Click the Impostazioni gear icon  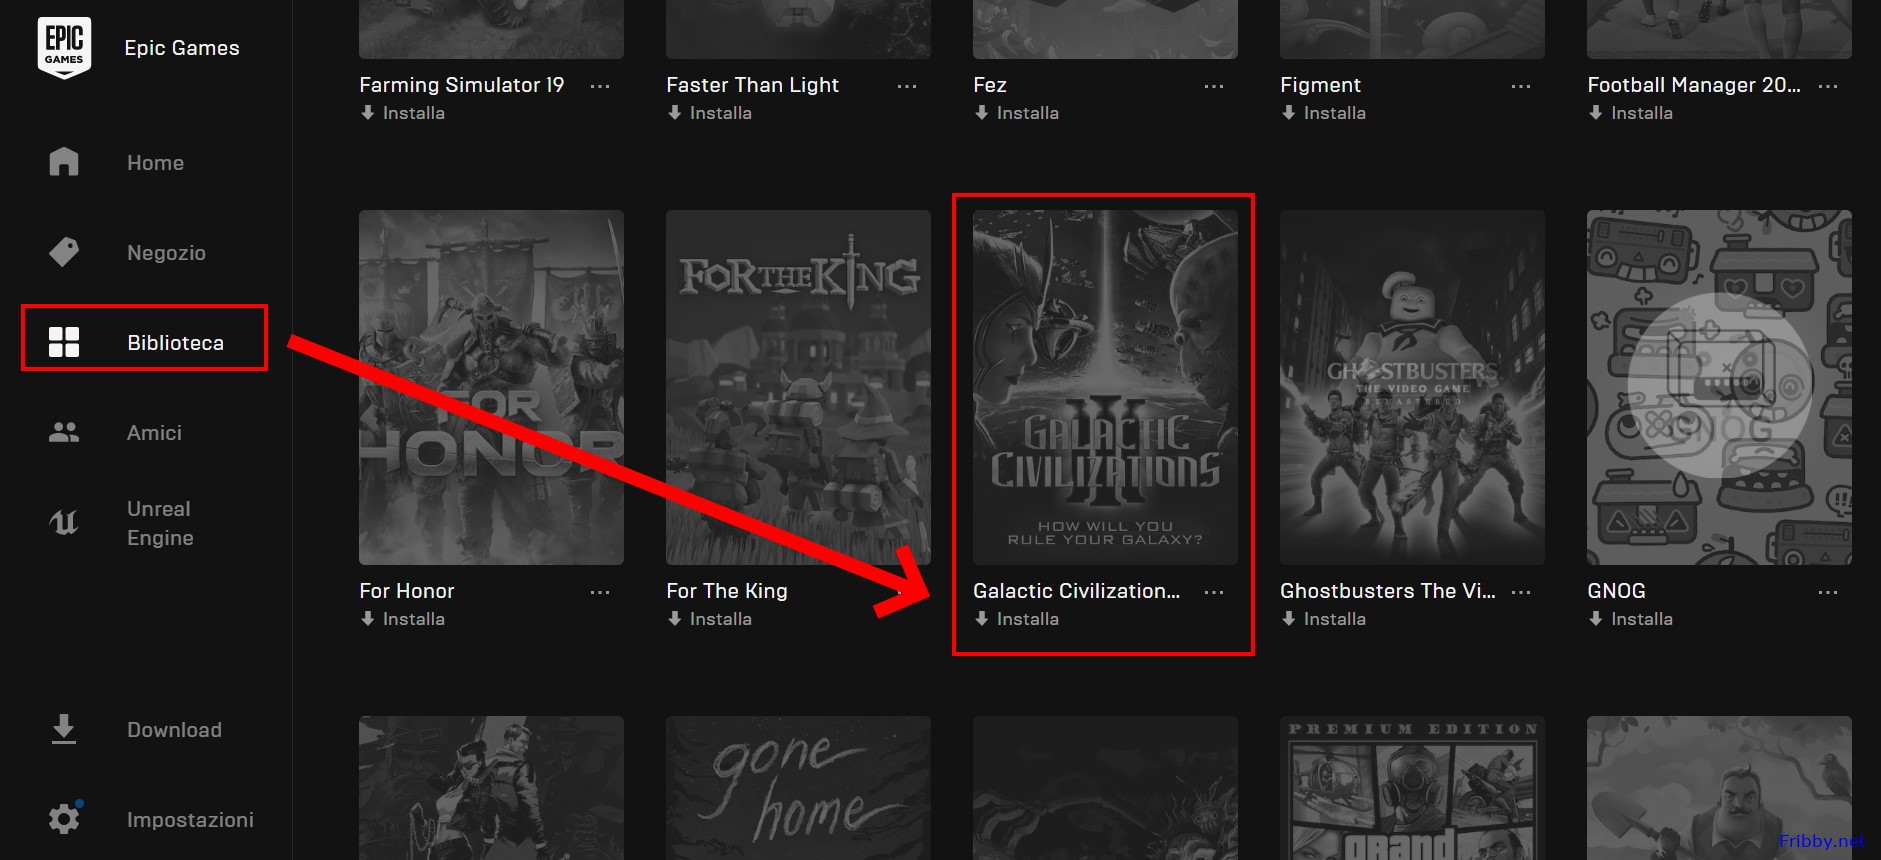[x=64, y=819]
